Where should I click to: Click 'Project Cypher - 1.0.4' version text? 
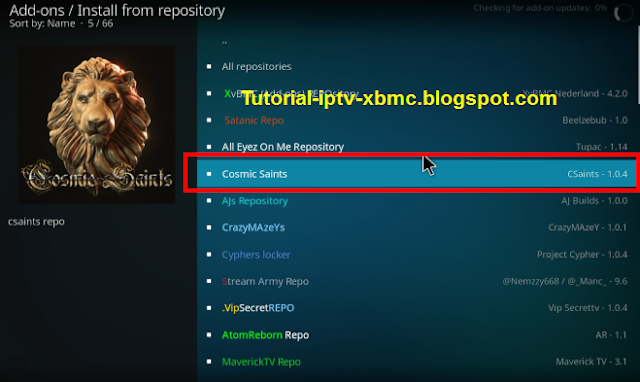pos(582,255)
